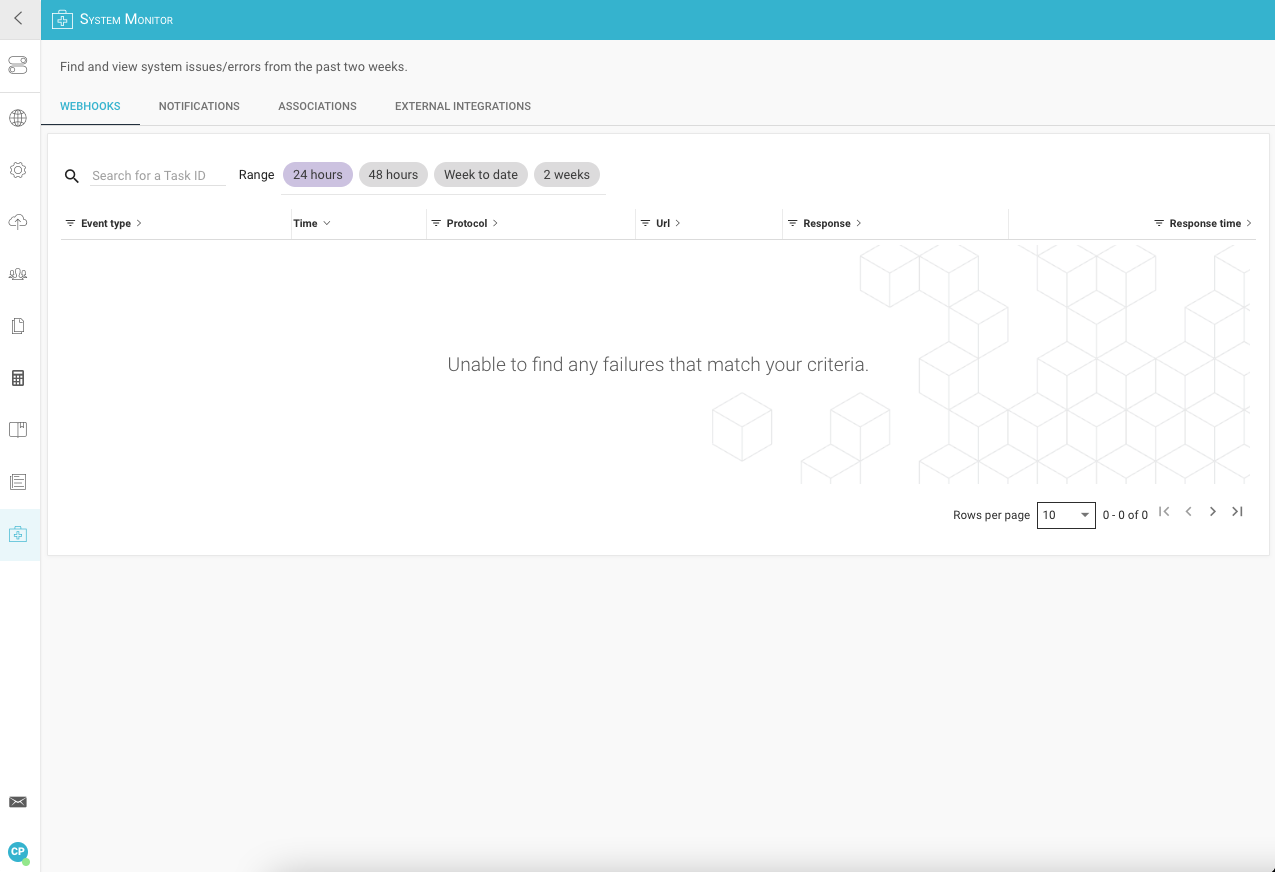Go to the next page of results

click(x=1213, y=512)
